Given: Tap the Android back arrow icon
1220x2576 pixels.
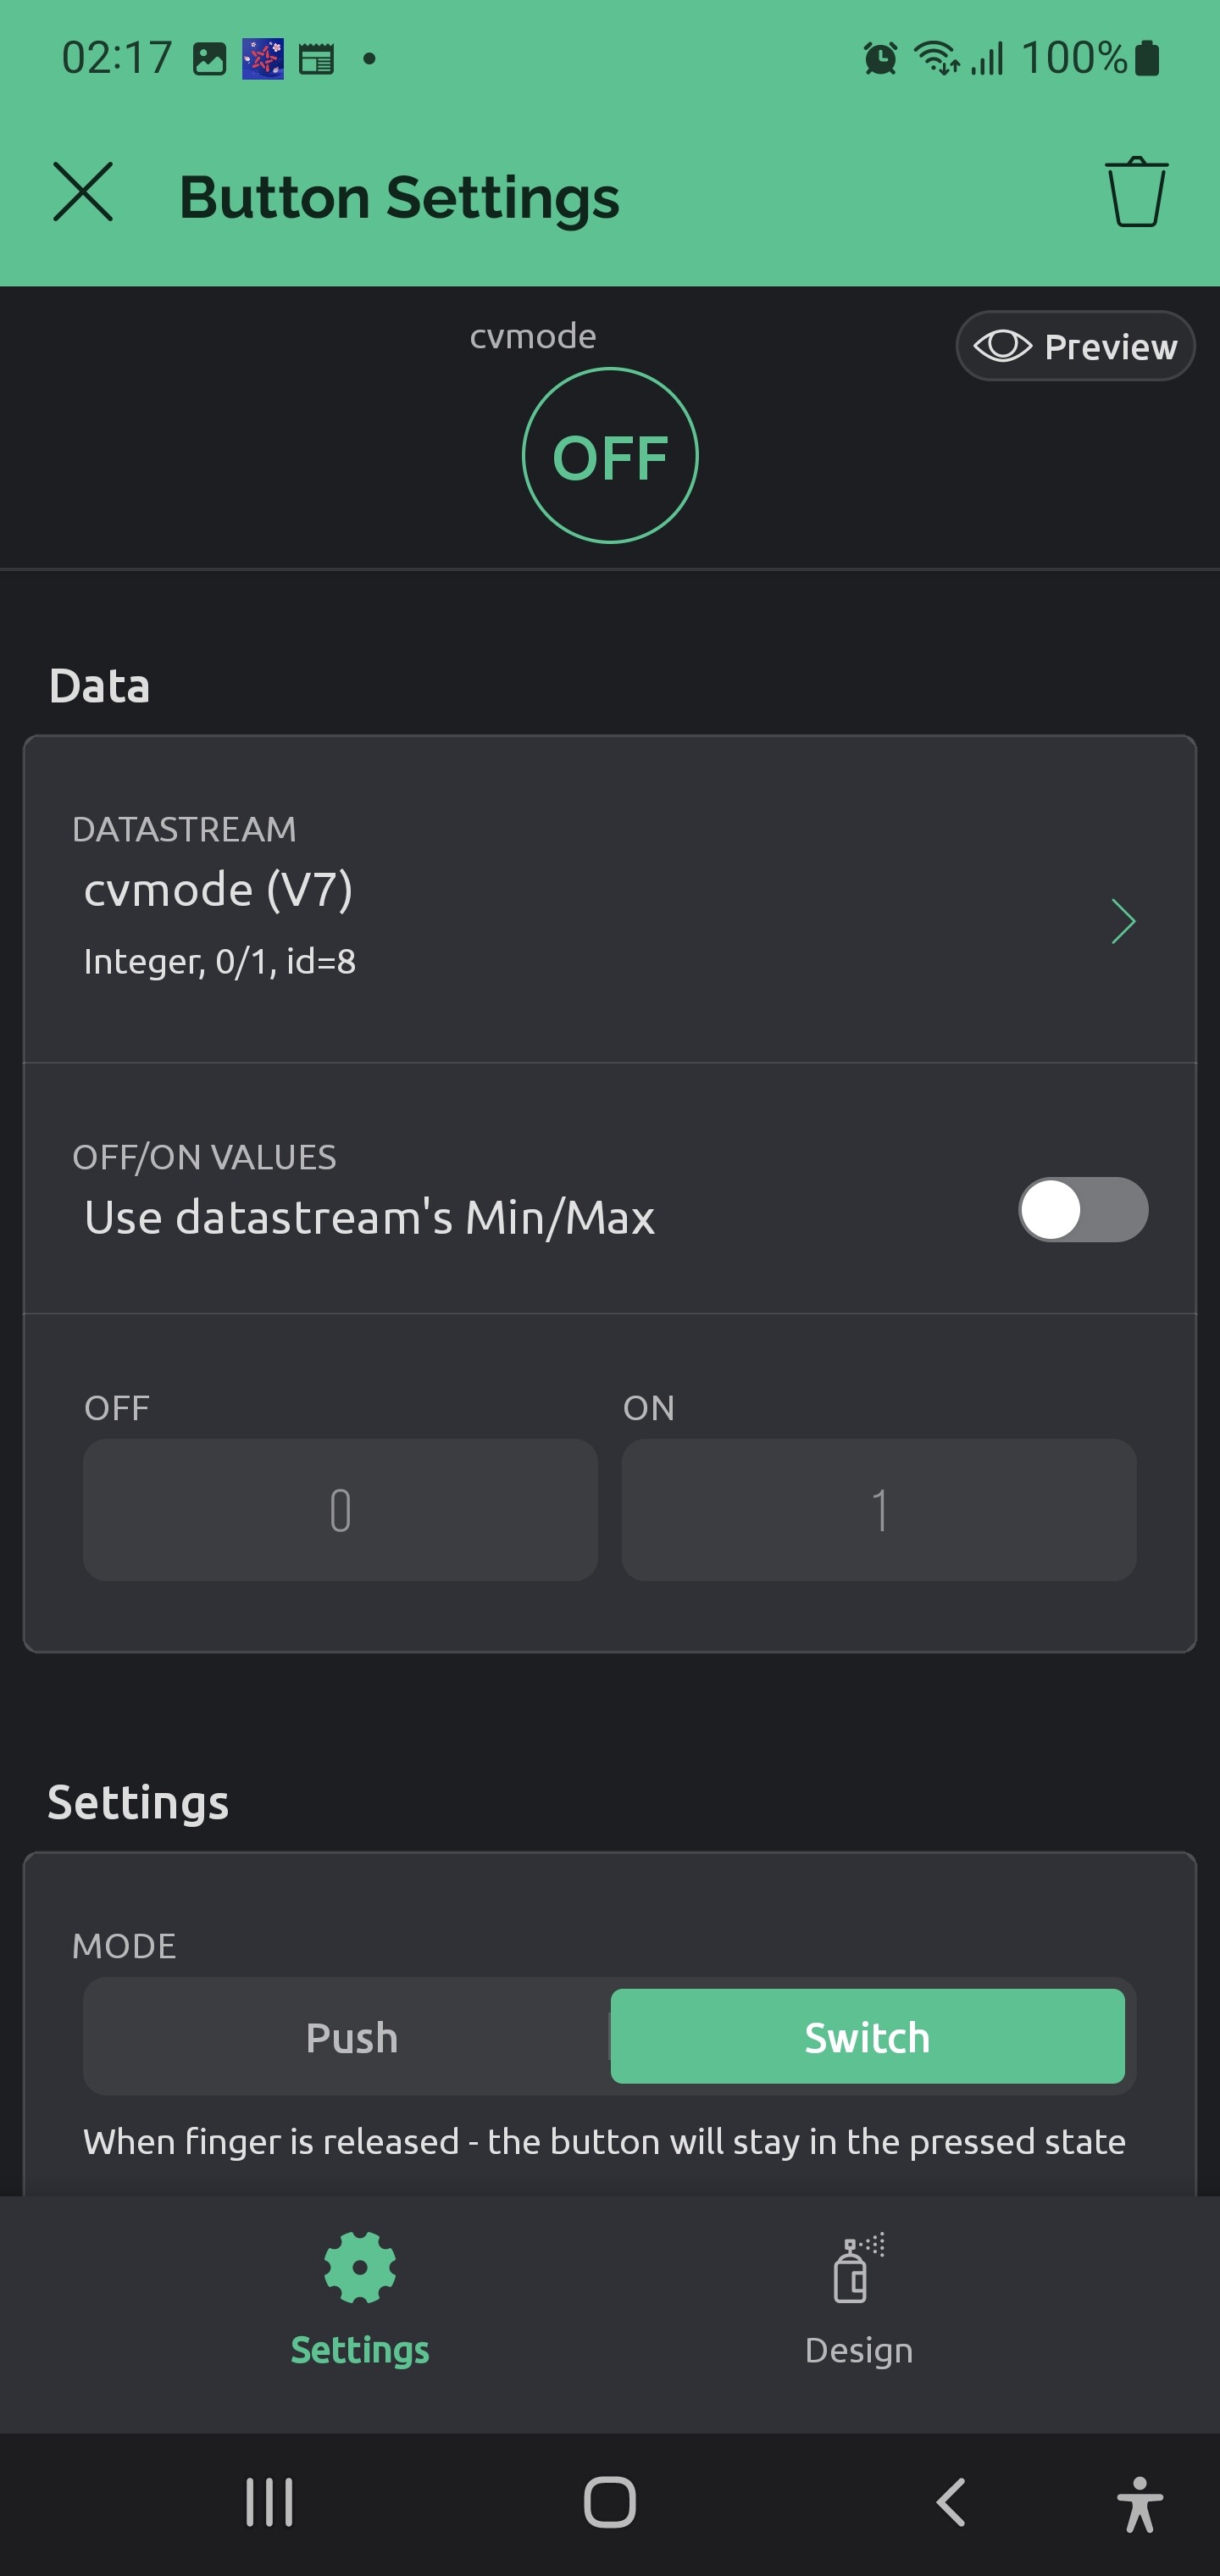Looking at the screenshot, I should pyautogui.click(x=950, y=2503).
